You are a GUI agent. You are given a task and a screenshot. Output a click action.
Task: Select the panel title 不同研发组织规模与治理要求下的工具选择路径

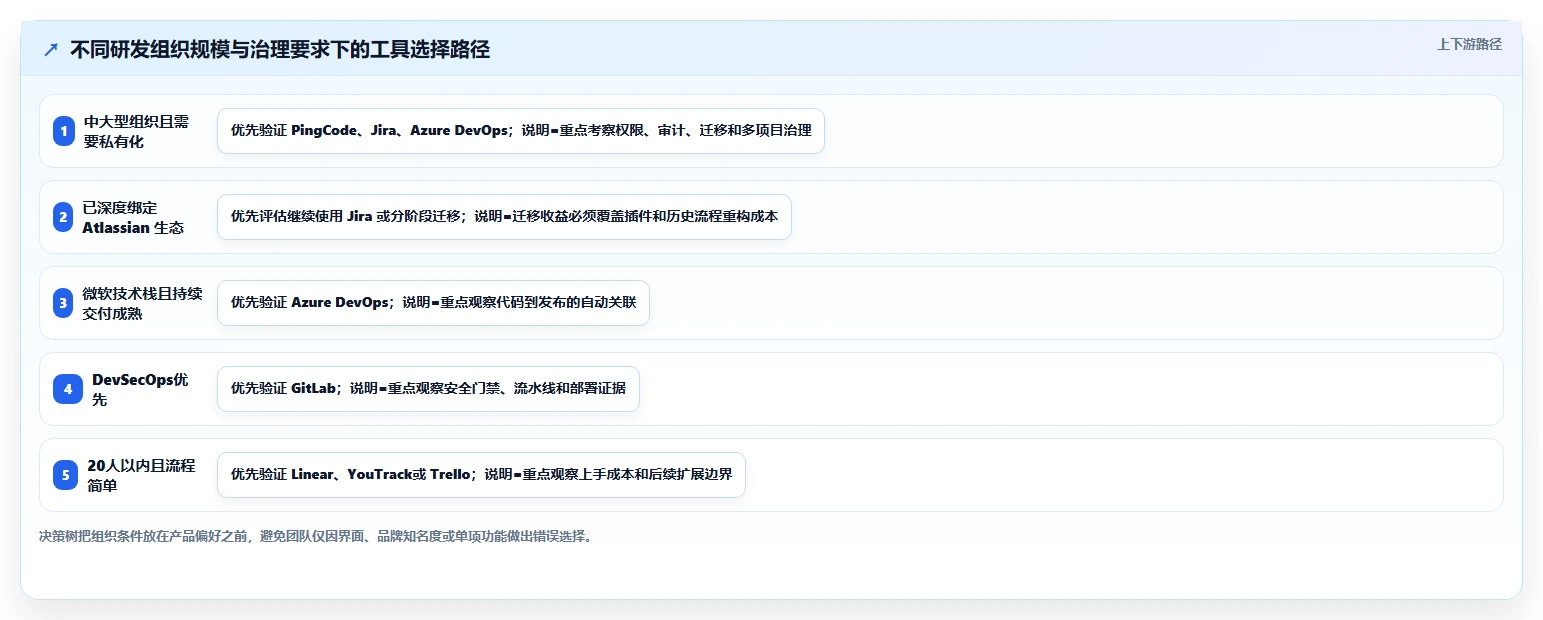tap(280, 50)
